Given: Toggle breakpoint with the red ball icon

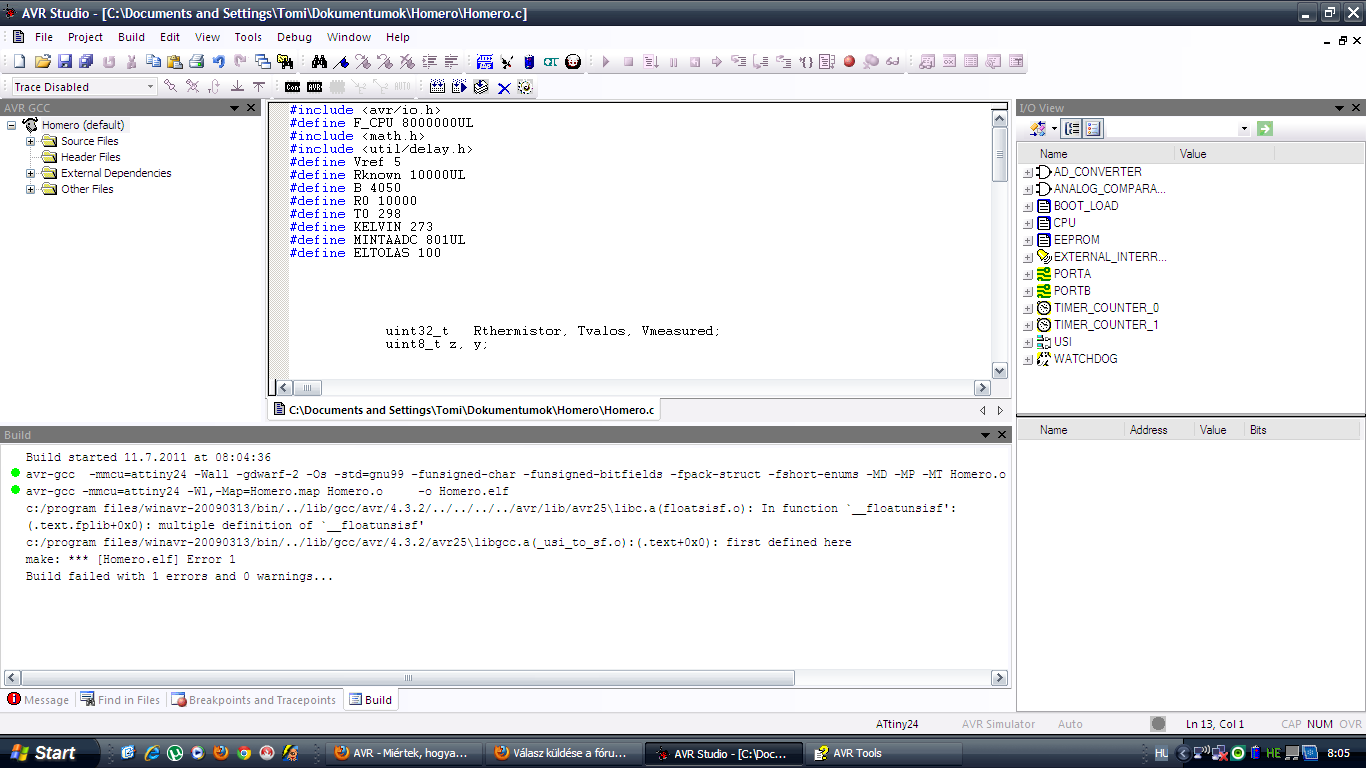Looking at the screenshot, I should (849, 62).
